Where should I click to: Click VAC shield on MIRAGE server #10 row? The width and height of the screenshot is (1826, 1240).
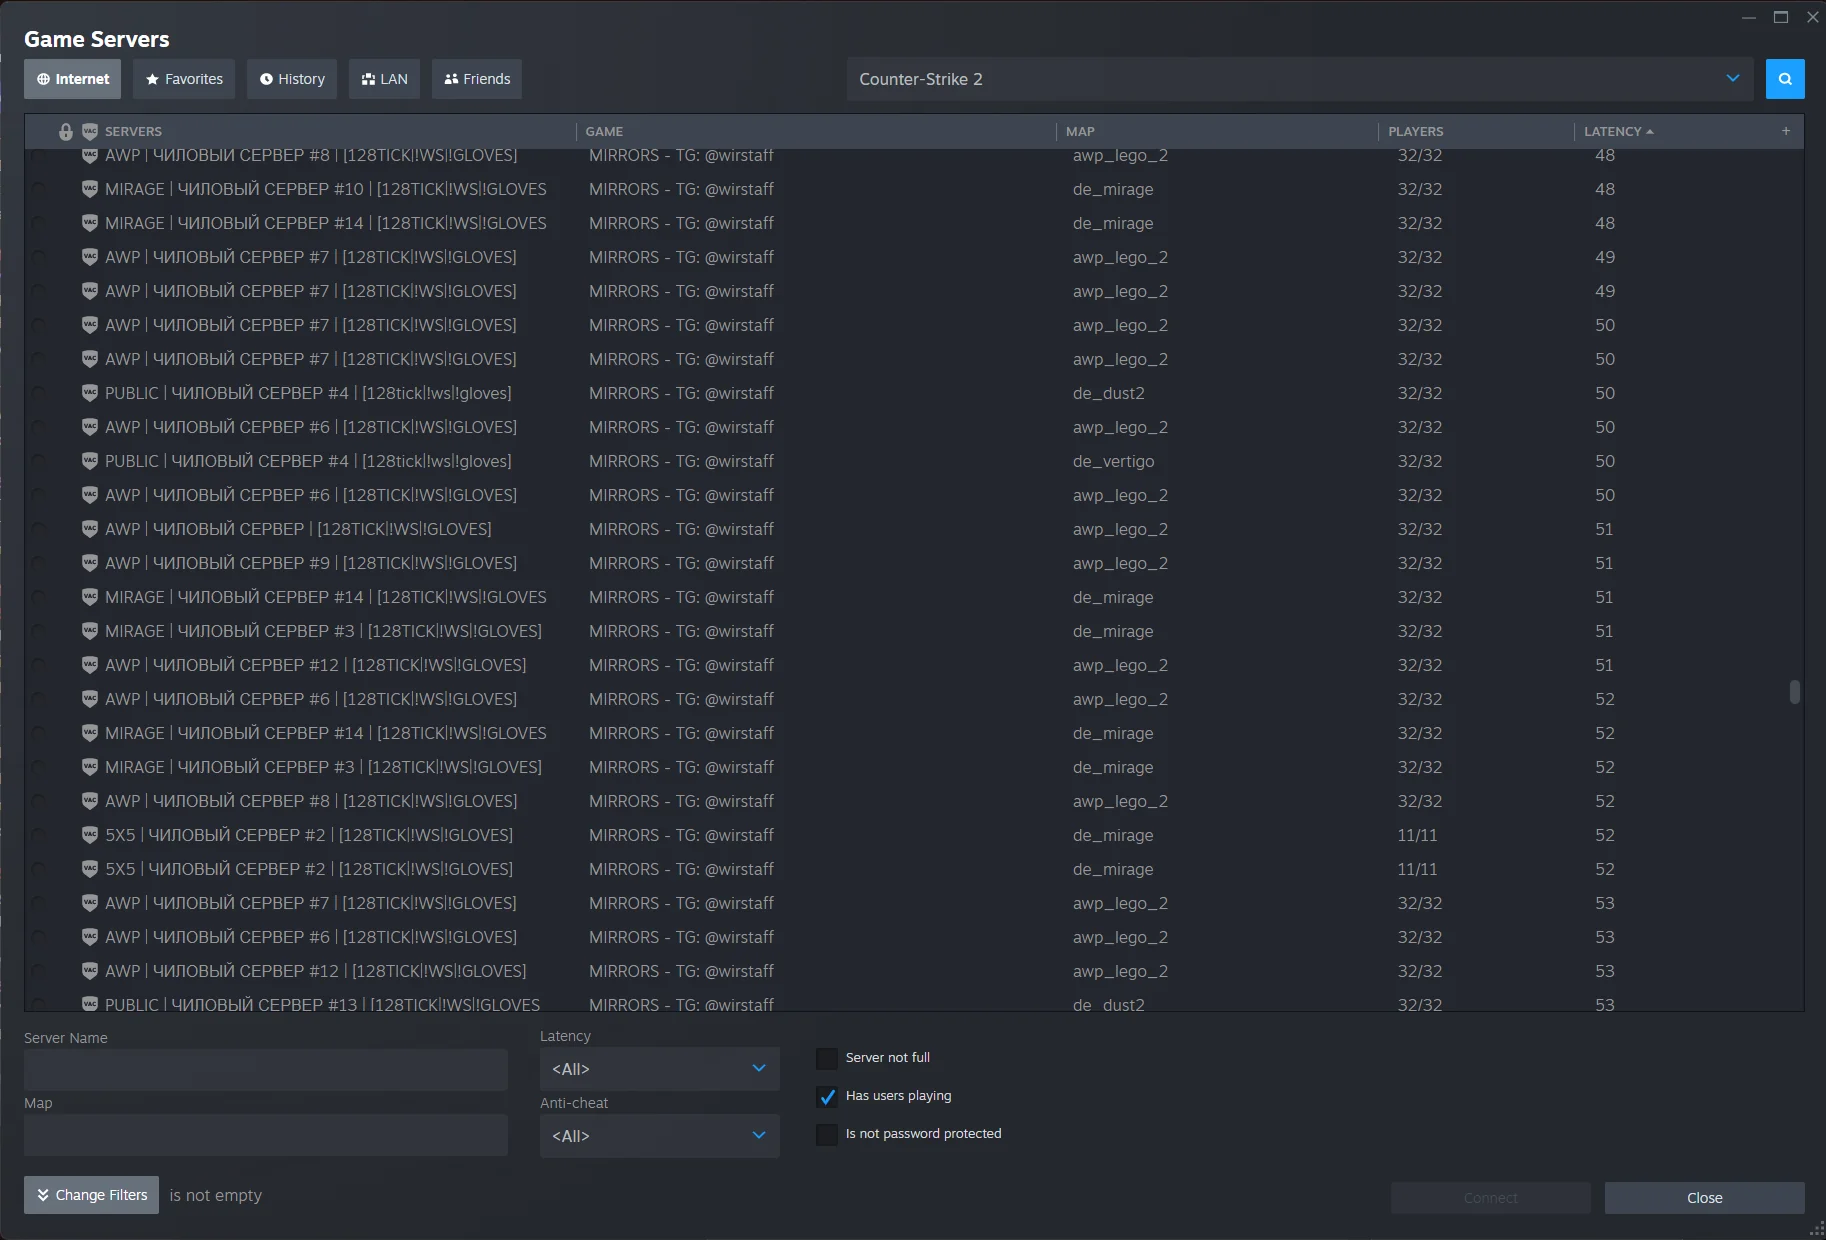pyautogui.click(x=90, y=189)
